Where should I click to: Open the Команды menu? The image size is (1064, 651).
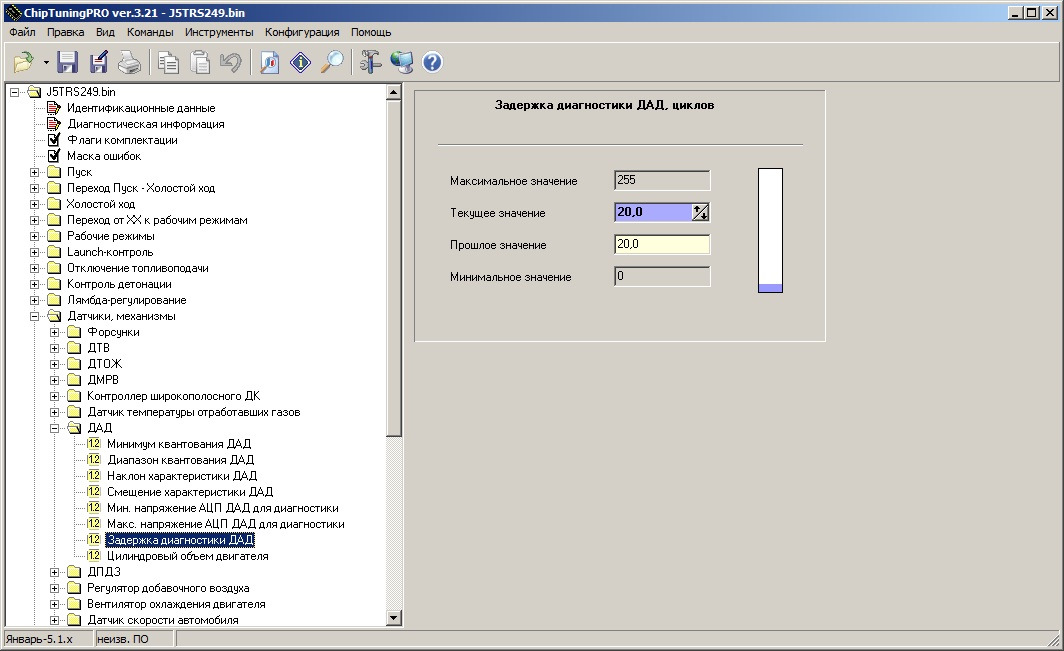(150, 32)
